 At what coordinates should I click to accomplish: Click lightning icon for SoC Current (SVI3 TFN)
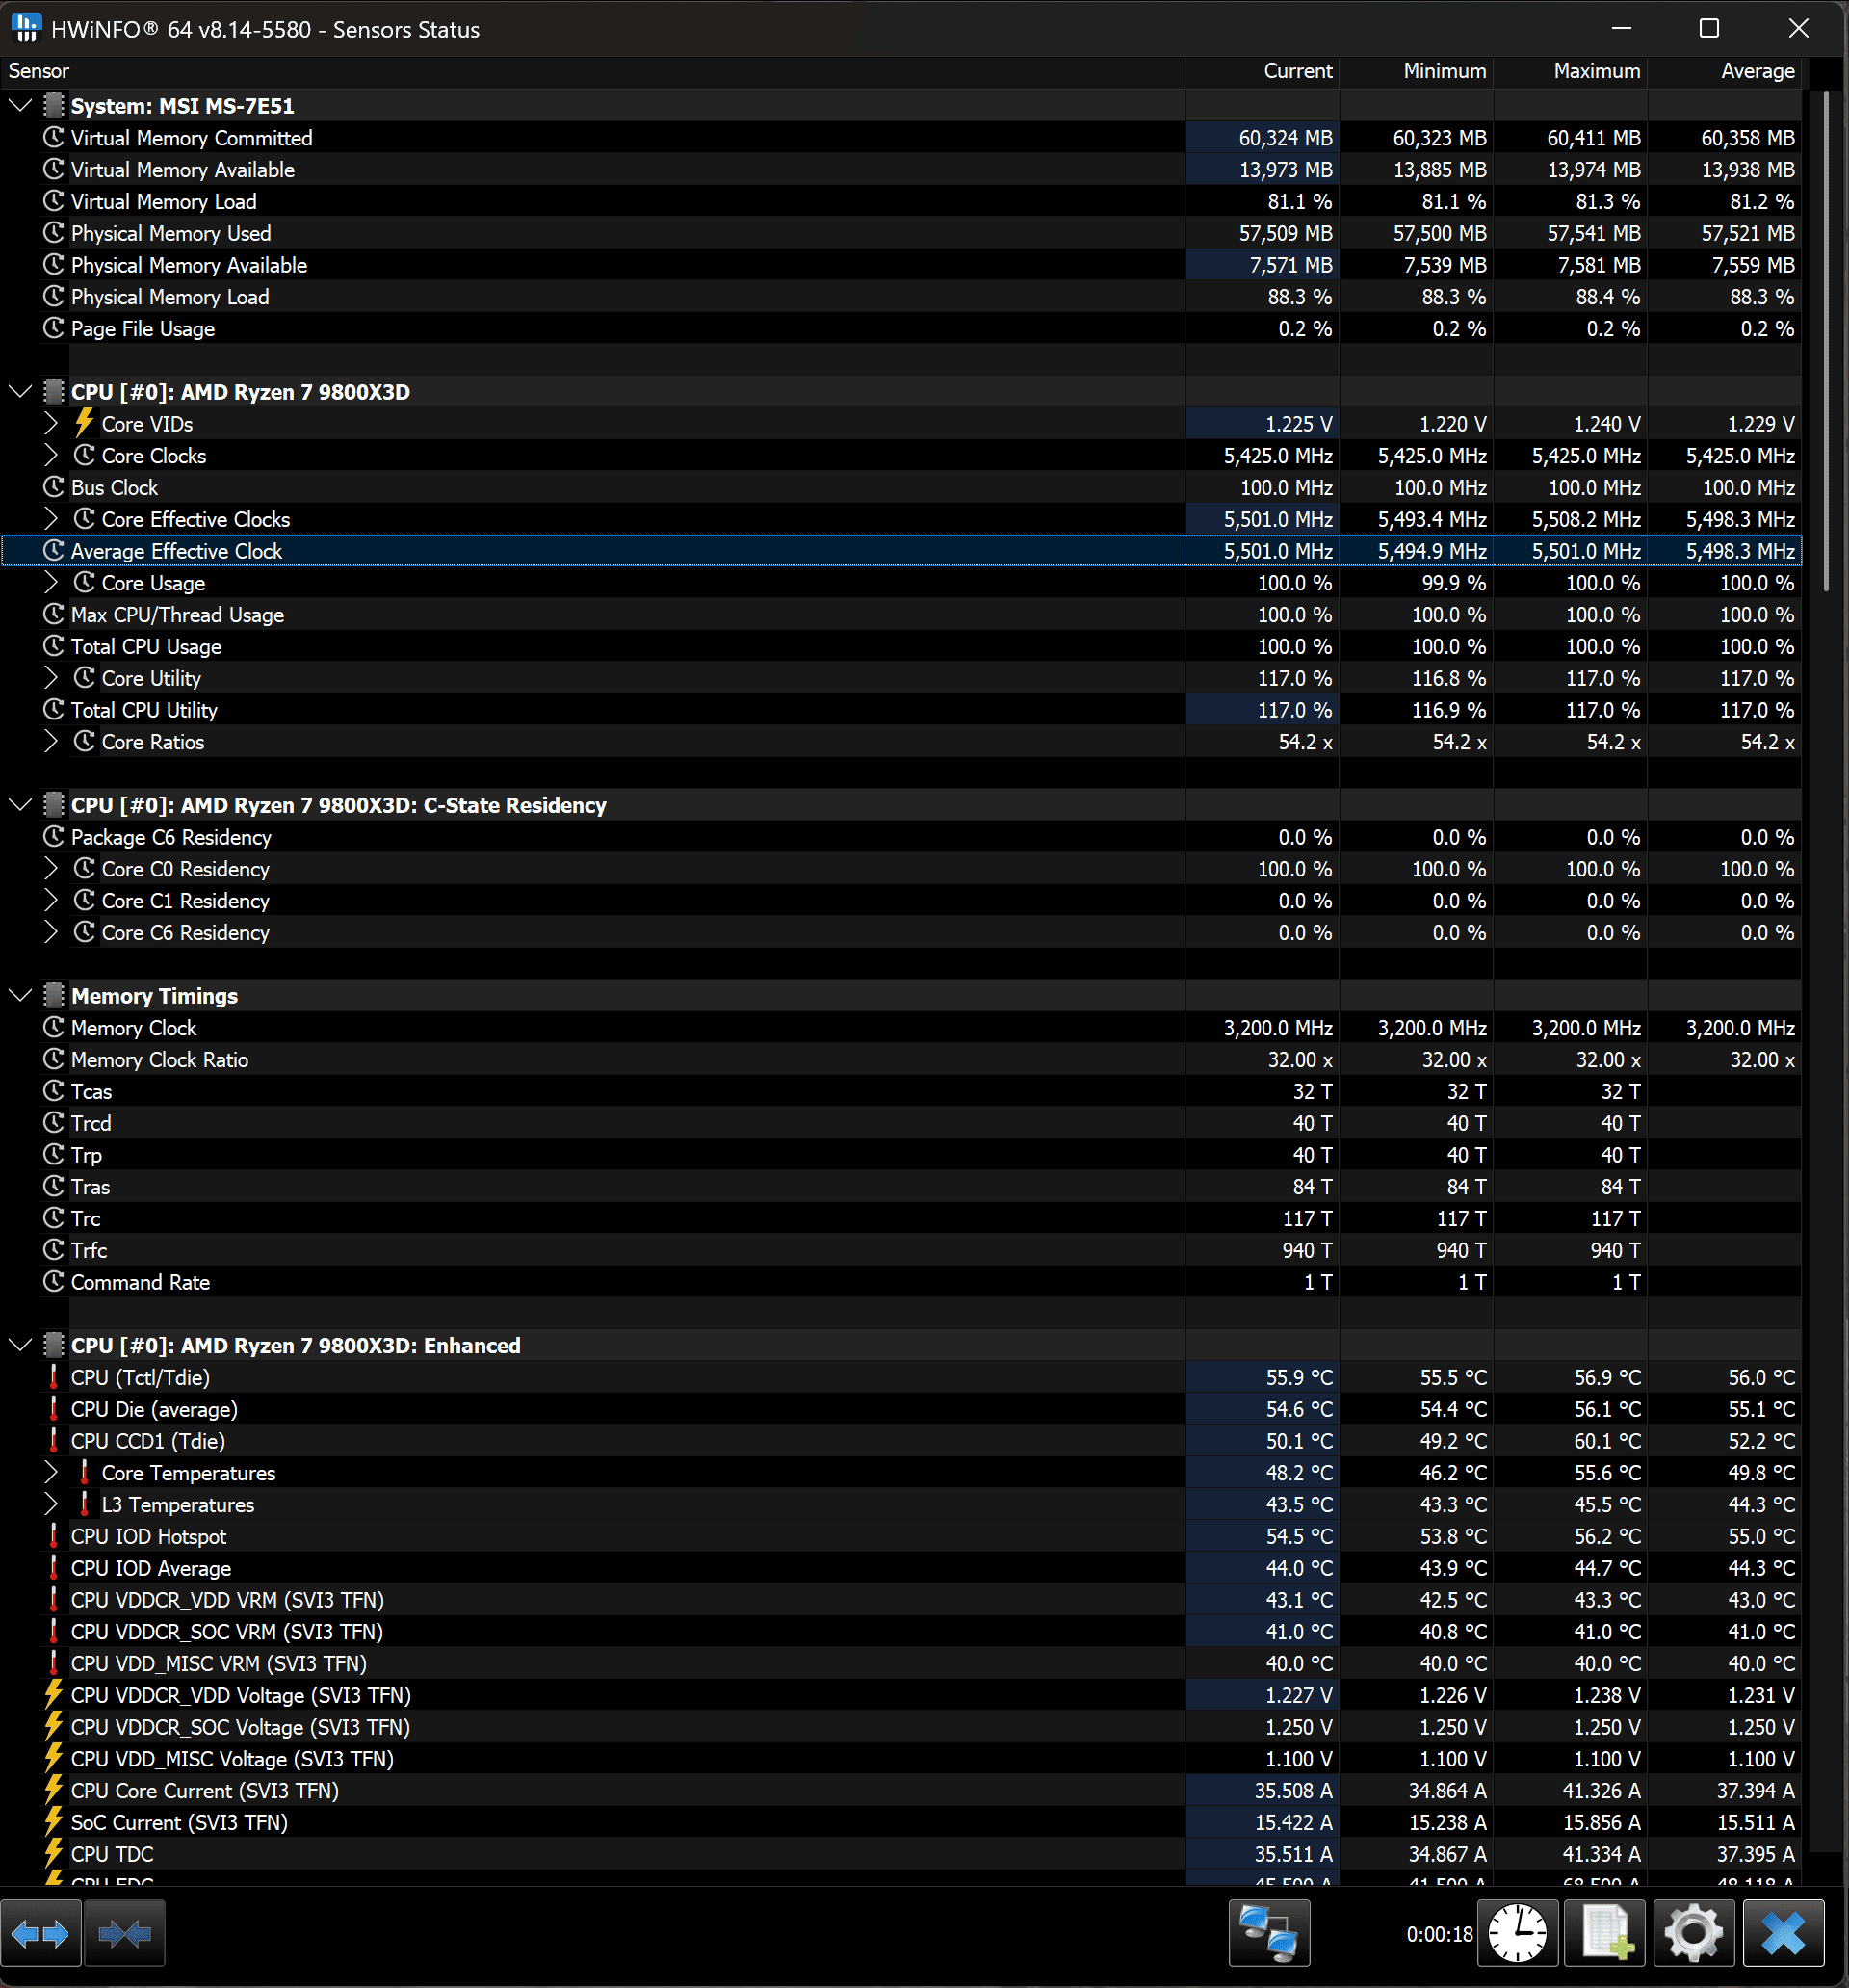pos(54,1822)
